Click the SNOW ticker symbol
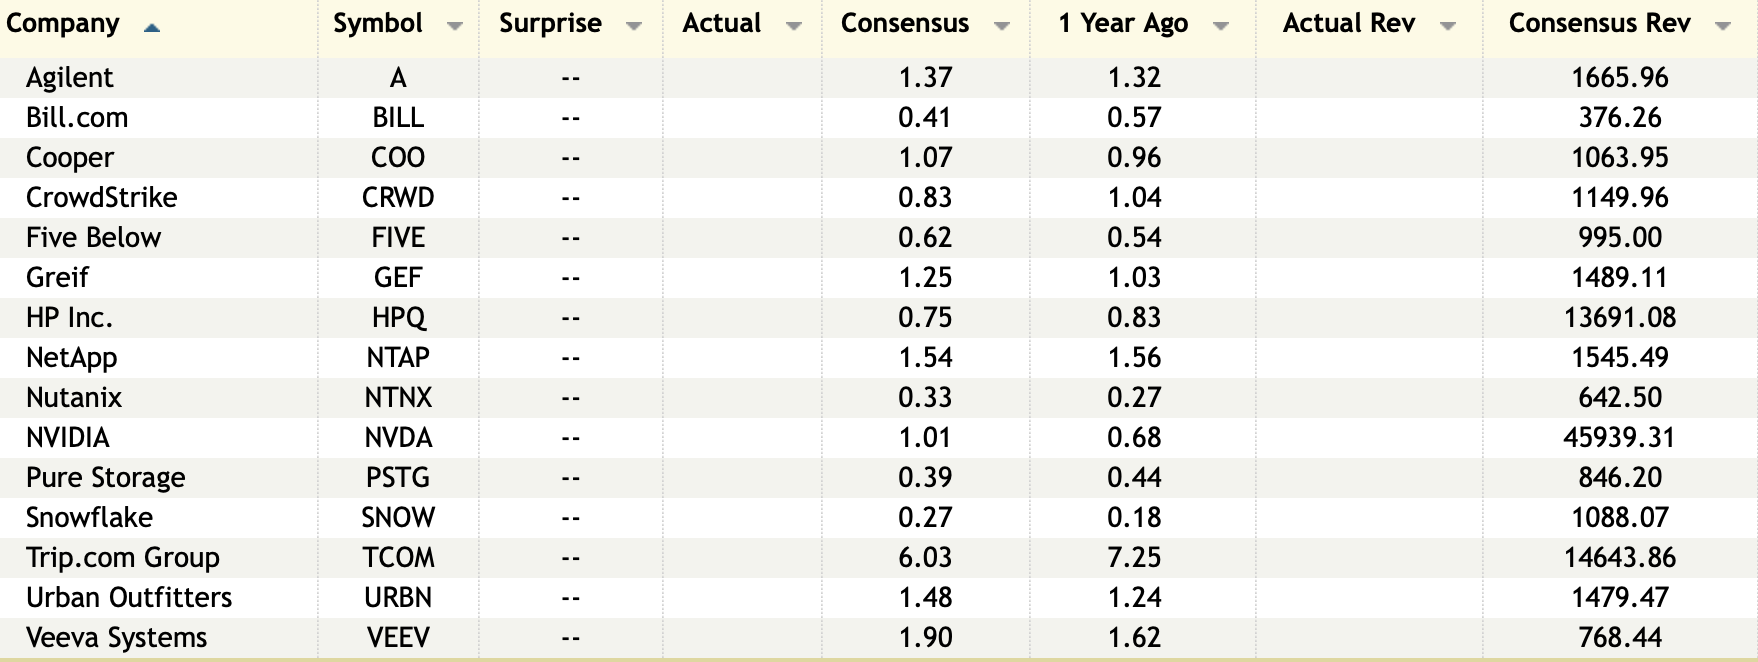This screenshot has height=662, width=1758. click(398, 518)
